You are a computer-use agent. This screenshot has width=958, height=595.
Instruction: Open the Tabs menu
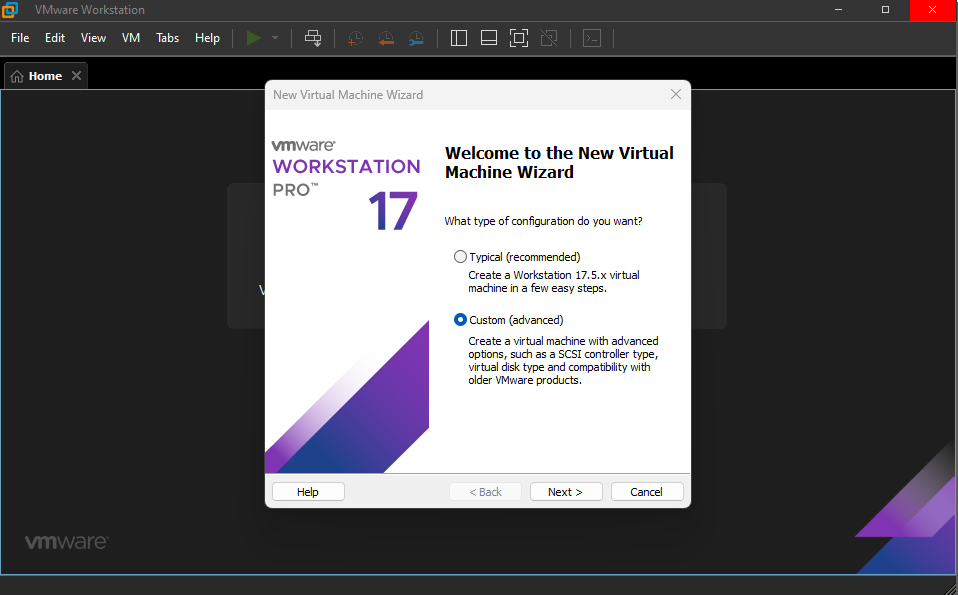pyautogui.click(x=167, y=38)
